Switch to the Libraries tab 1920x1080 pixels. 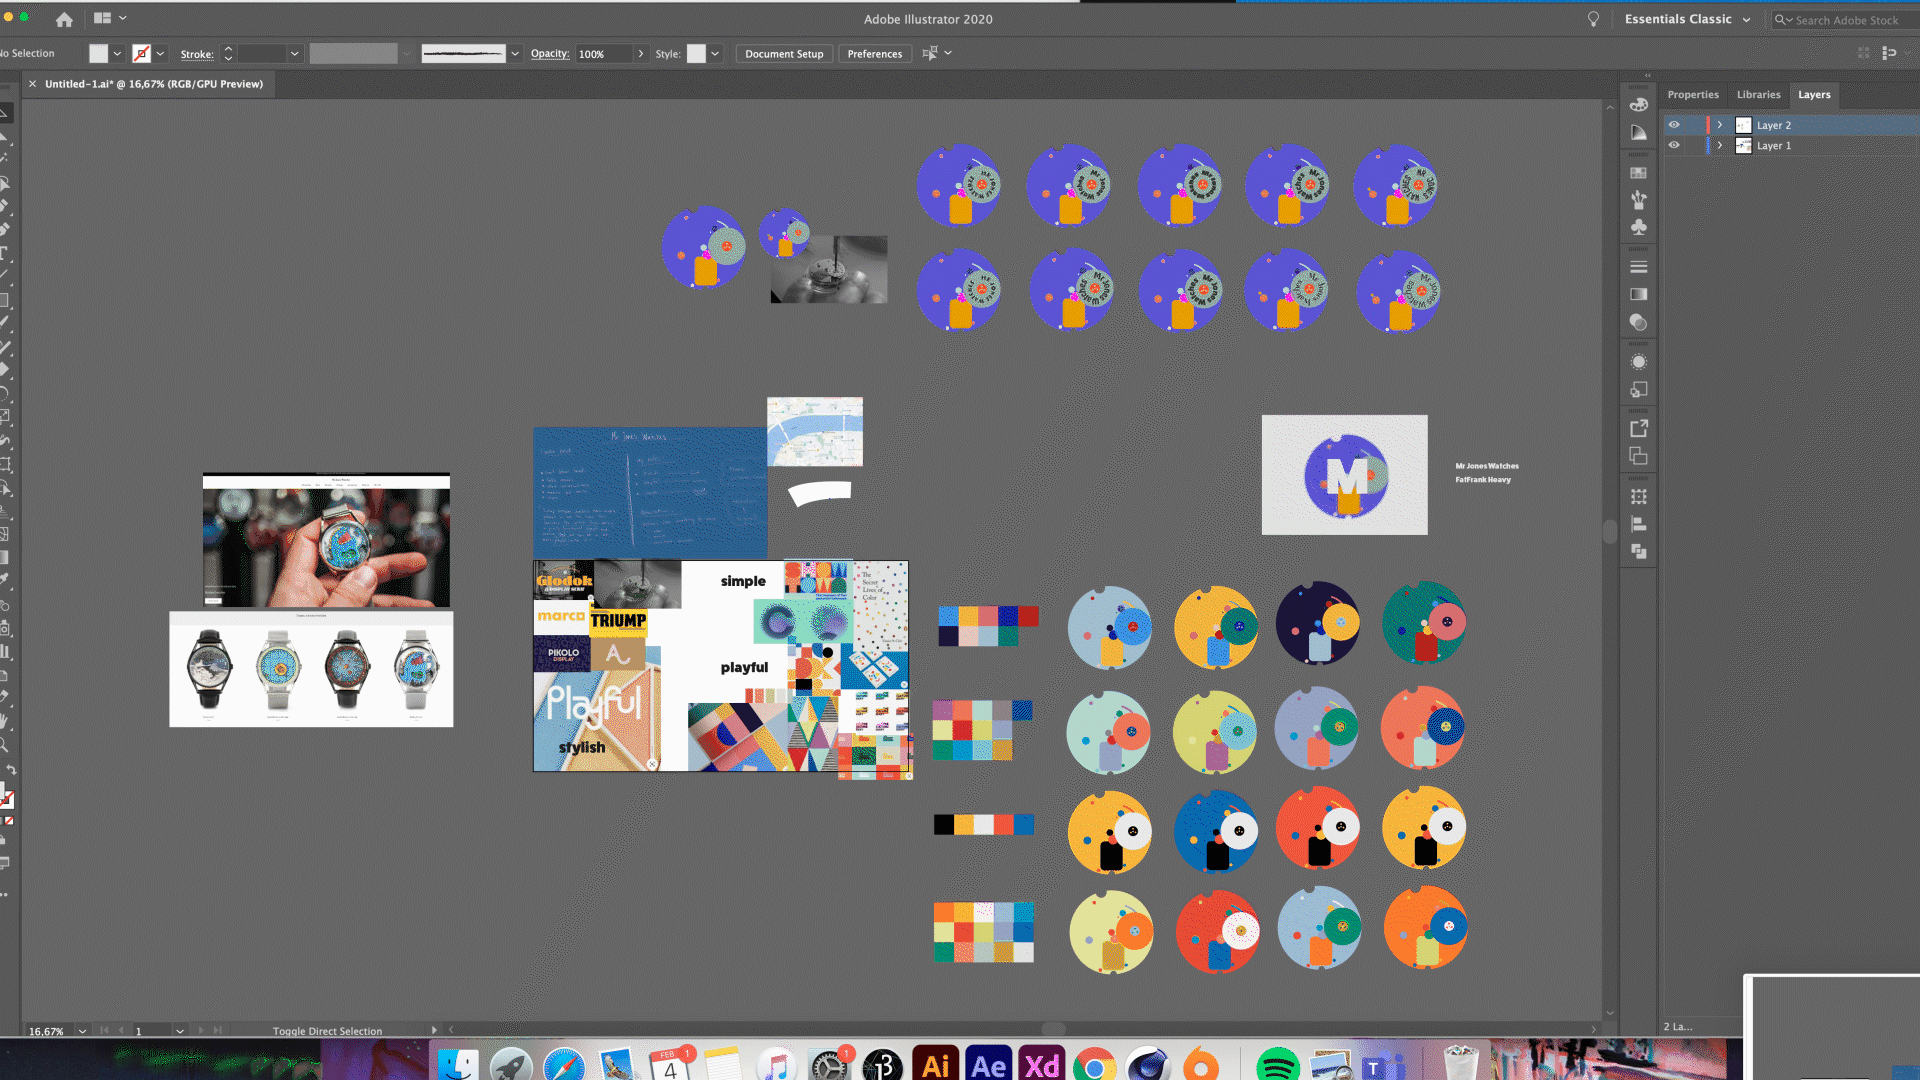click(1758, 95)
